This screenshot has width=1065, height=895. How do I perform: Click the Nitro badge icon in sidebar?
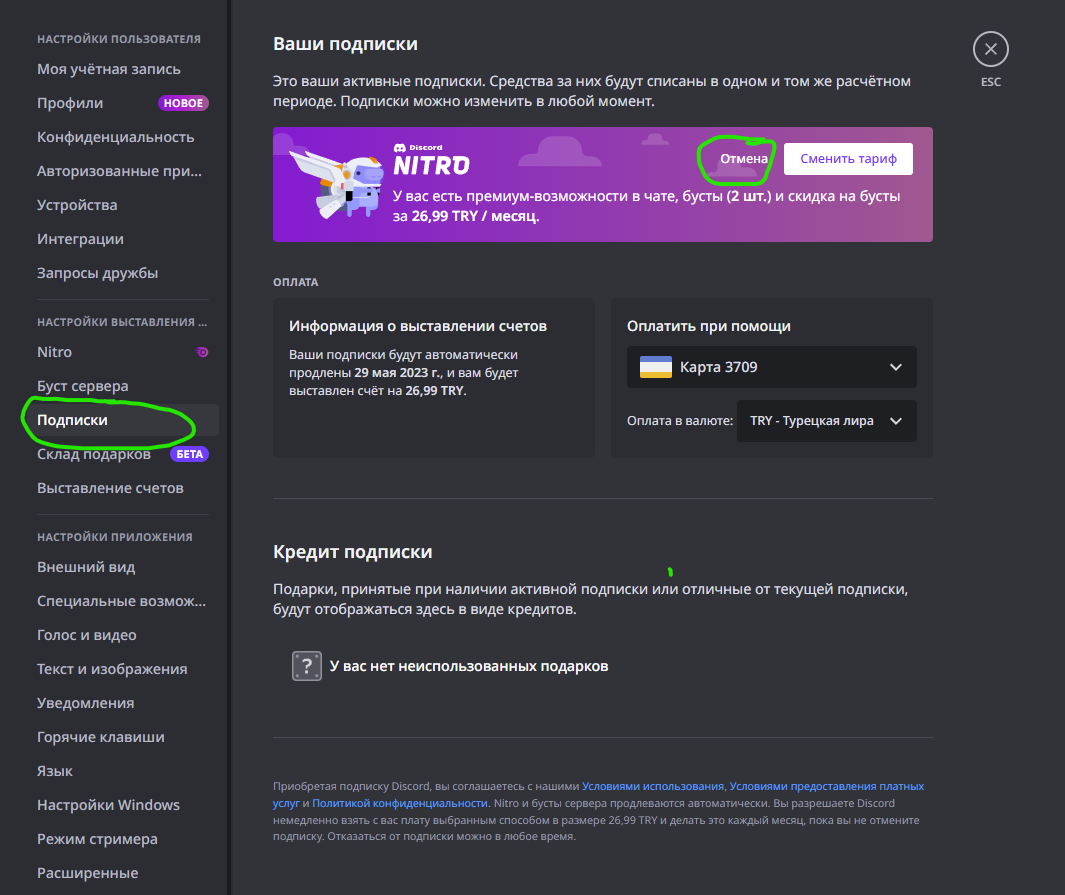pyautogui.click(x=202, y=352)
